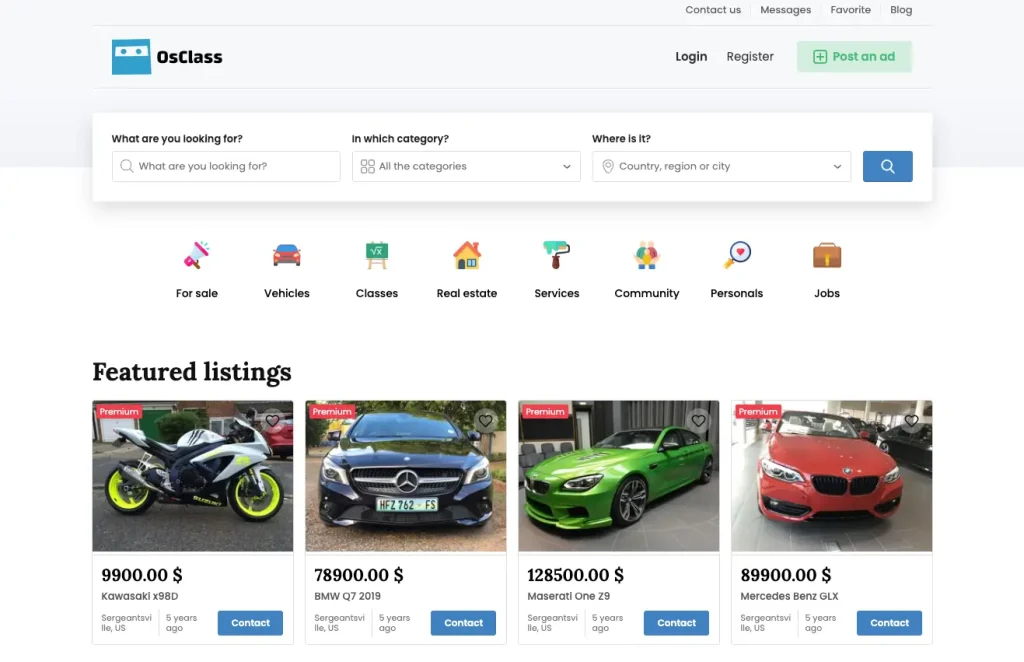Image resolution: width=1024 pixels, height=662 pixels.
Task: Click the Maserati One Z9 title
Action: pos(569,596)
